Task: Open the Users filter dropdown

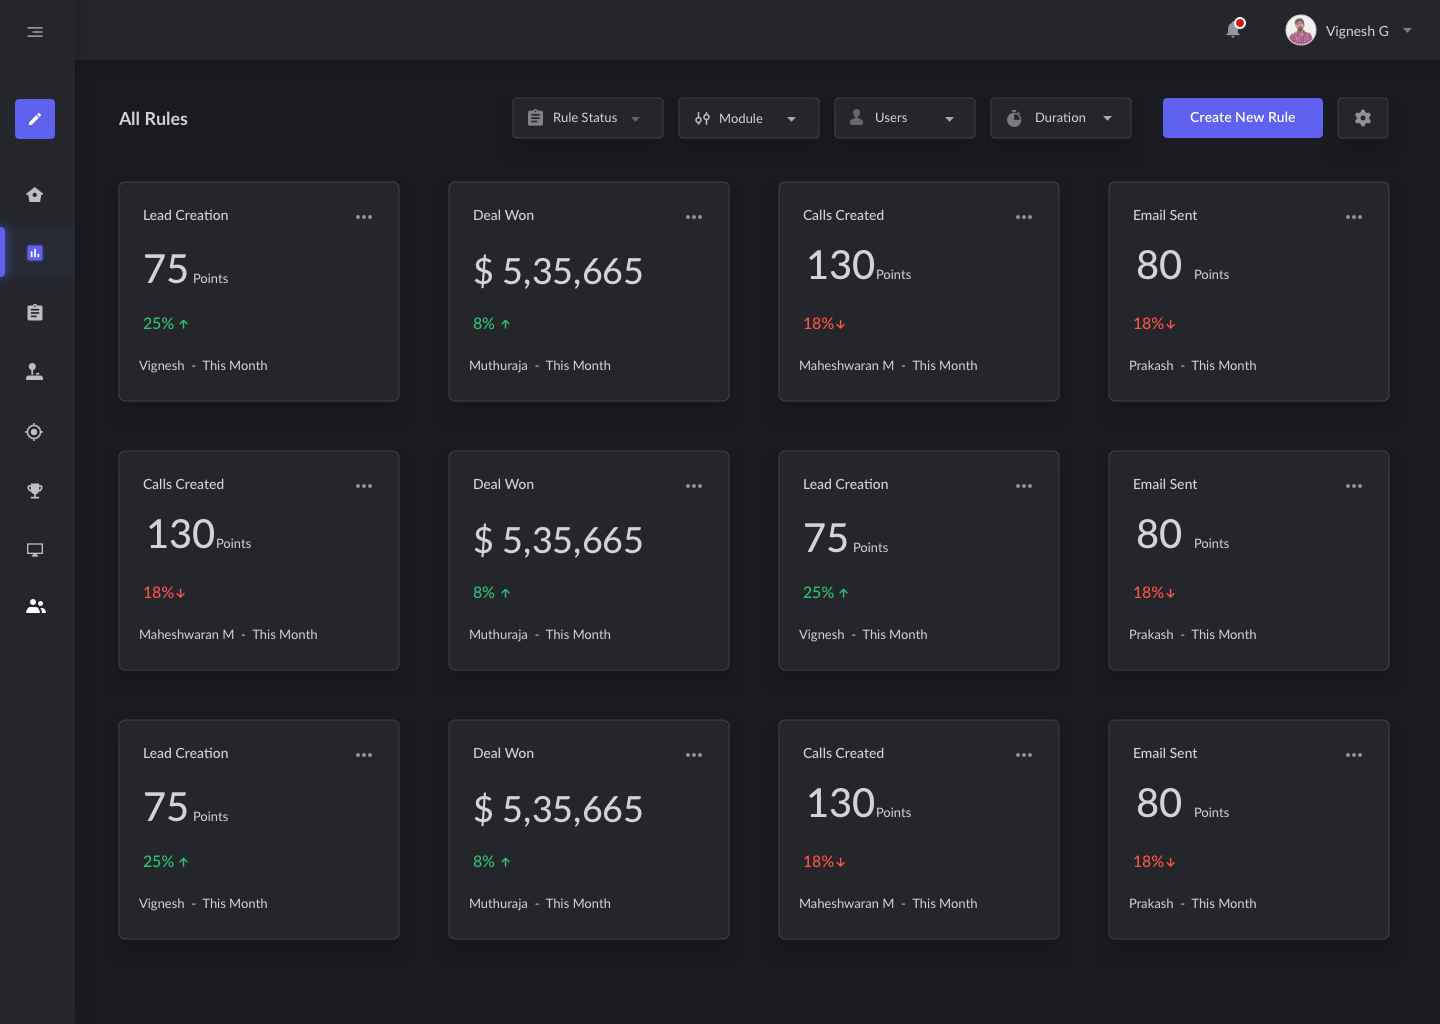Action: pyautogui.click(x=905, y=118)
